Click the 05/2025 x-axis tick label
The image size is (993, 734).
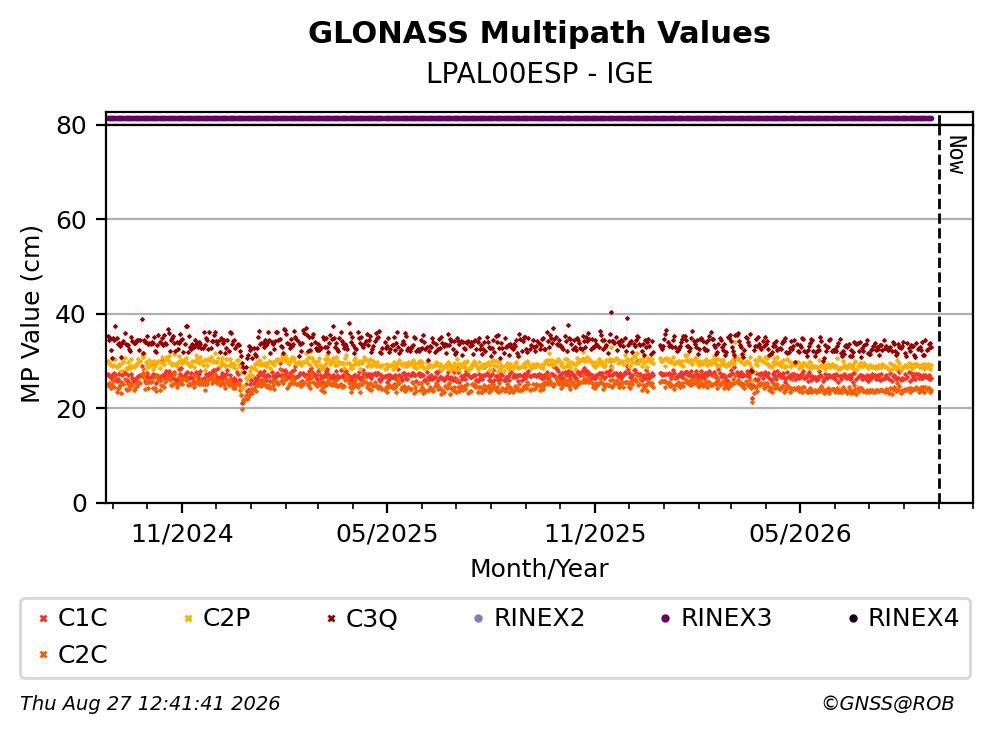pos(387,534)
